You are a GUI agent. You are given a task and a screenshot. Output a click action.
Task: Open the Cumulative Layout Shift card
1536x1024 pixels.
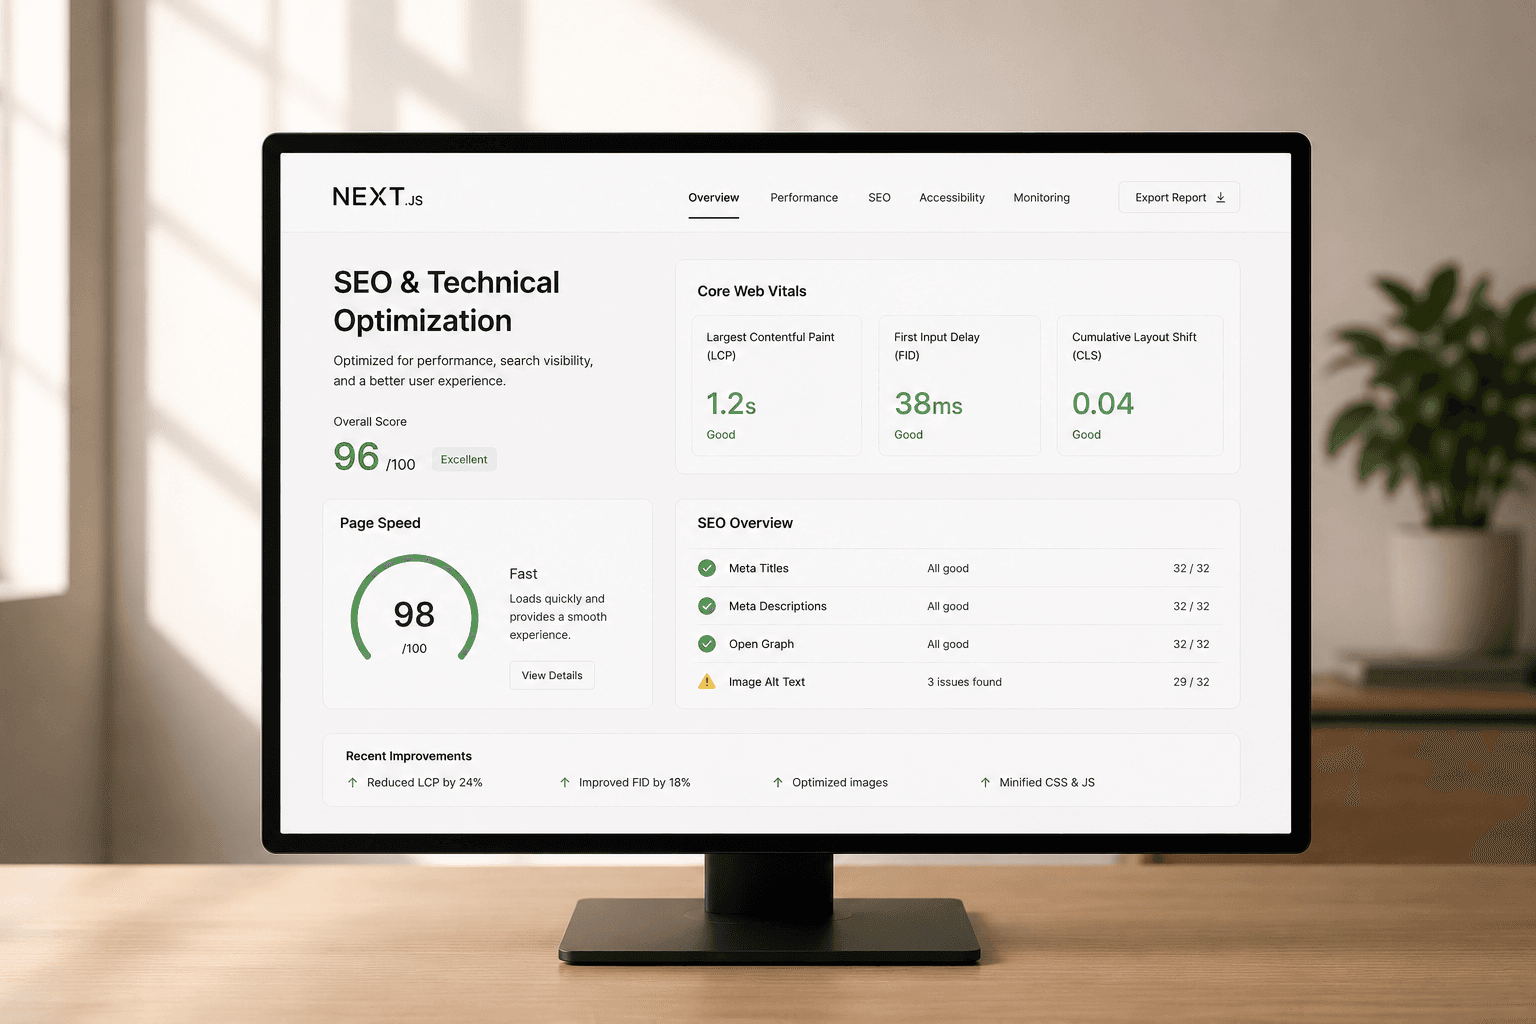(x=1140, y=386)
